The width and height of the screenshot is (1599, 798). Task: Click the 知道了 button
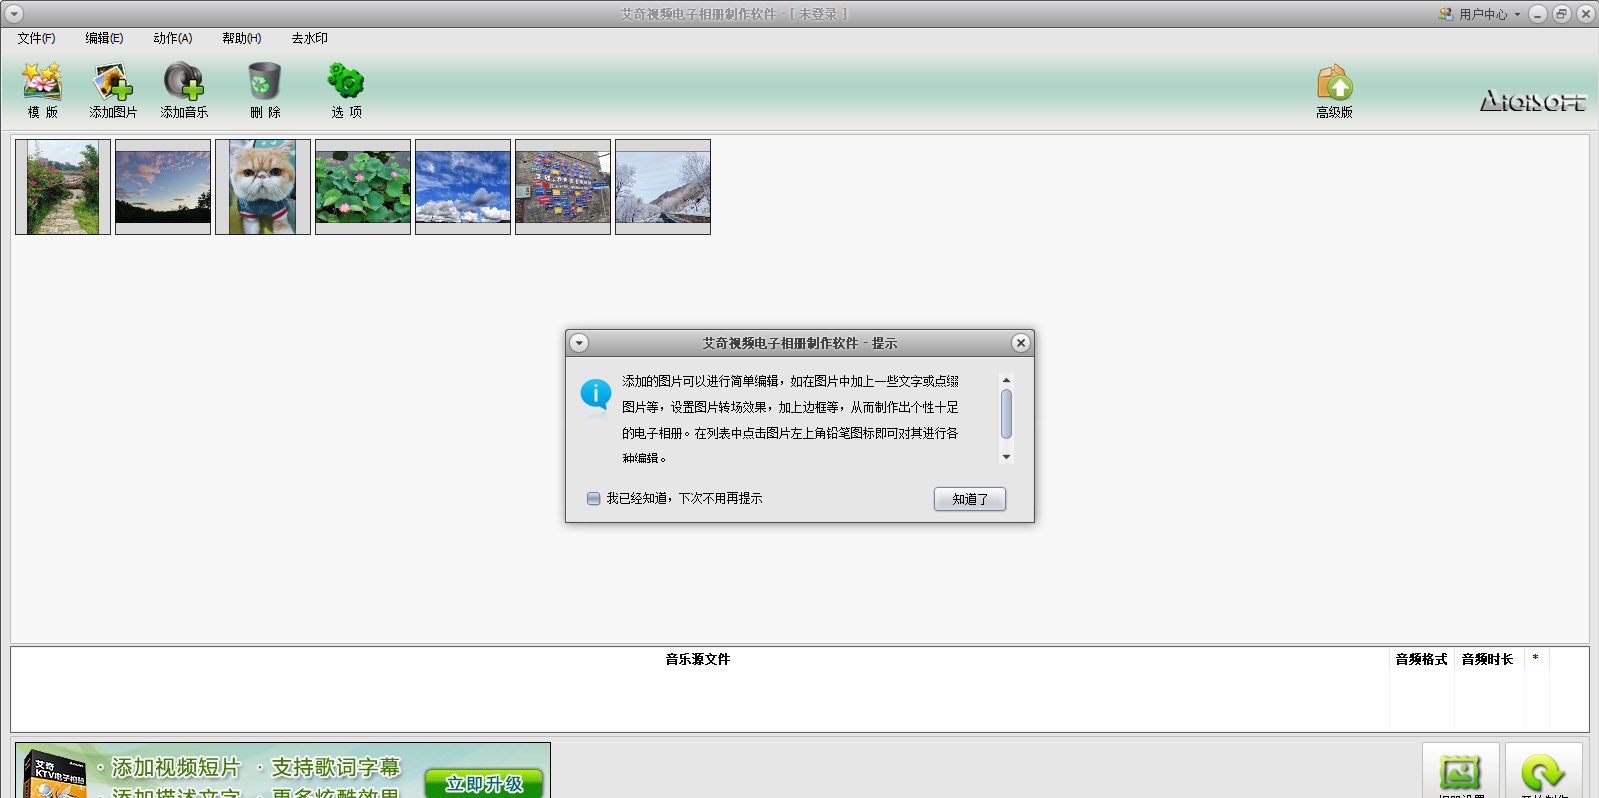click(x=970, y=499)
